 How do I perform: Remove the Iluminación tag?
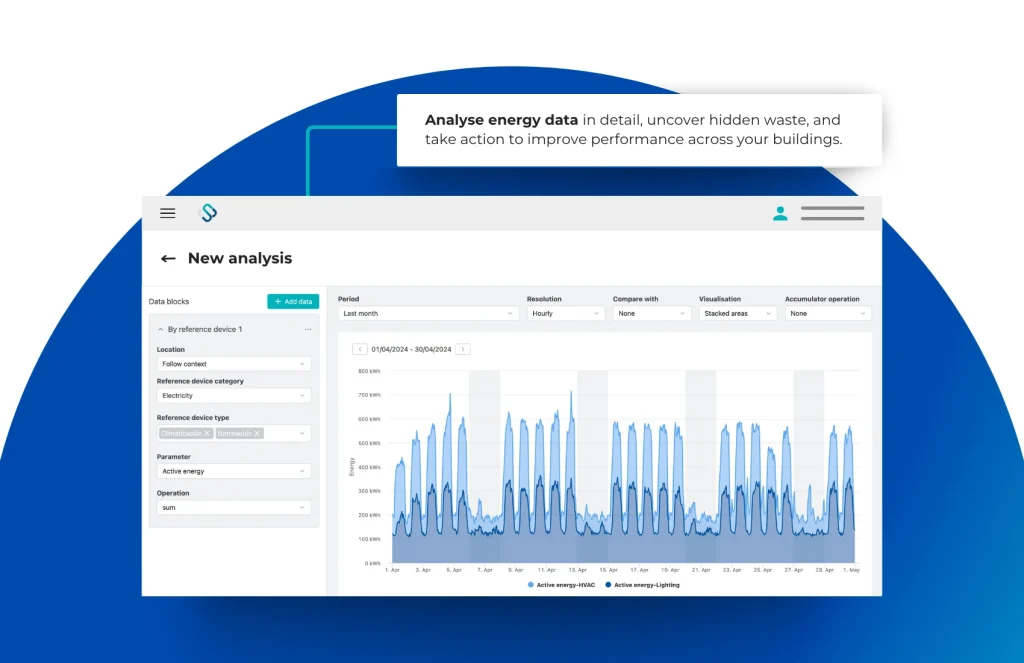[257, 433]
